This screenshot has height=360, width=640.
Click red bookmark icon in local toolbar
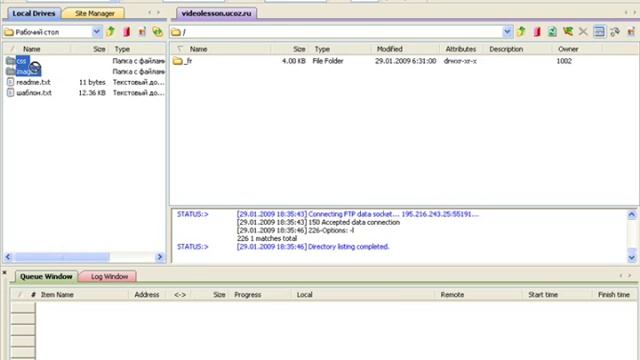[127, 31]
